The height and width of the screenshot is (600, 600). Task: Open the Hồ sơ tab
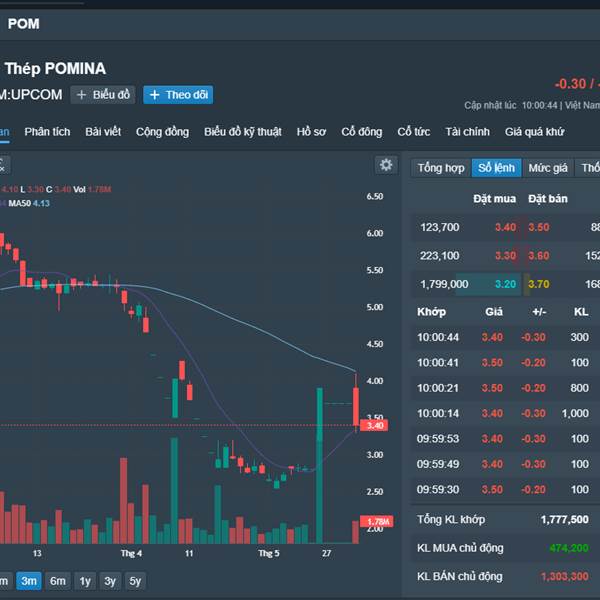point(311,132)
